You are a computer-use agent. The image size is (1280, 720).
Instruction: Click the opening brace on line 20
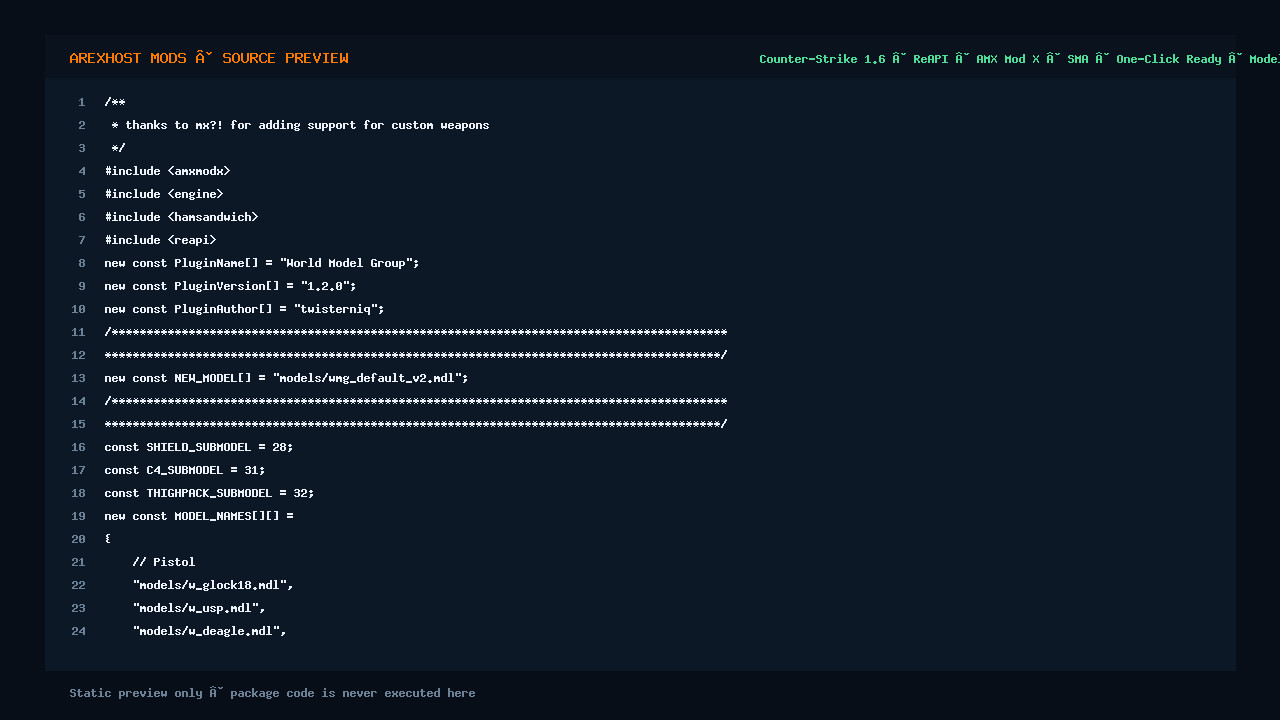click(108, 539)
